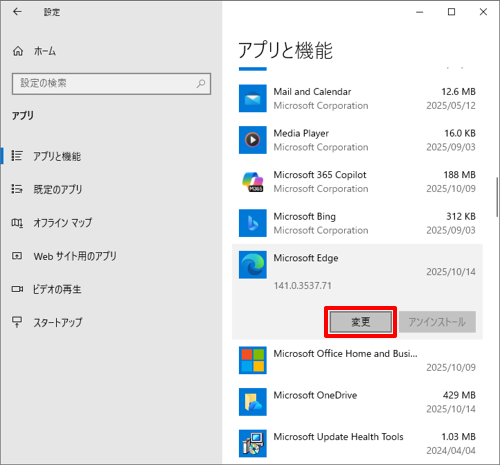This screenshot has height=465, width=500.
Task: Click the ビデオの再生 camera icon
Action: 17,289
